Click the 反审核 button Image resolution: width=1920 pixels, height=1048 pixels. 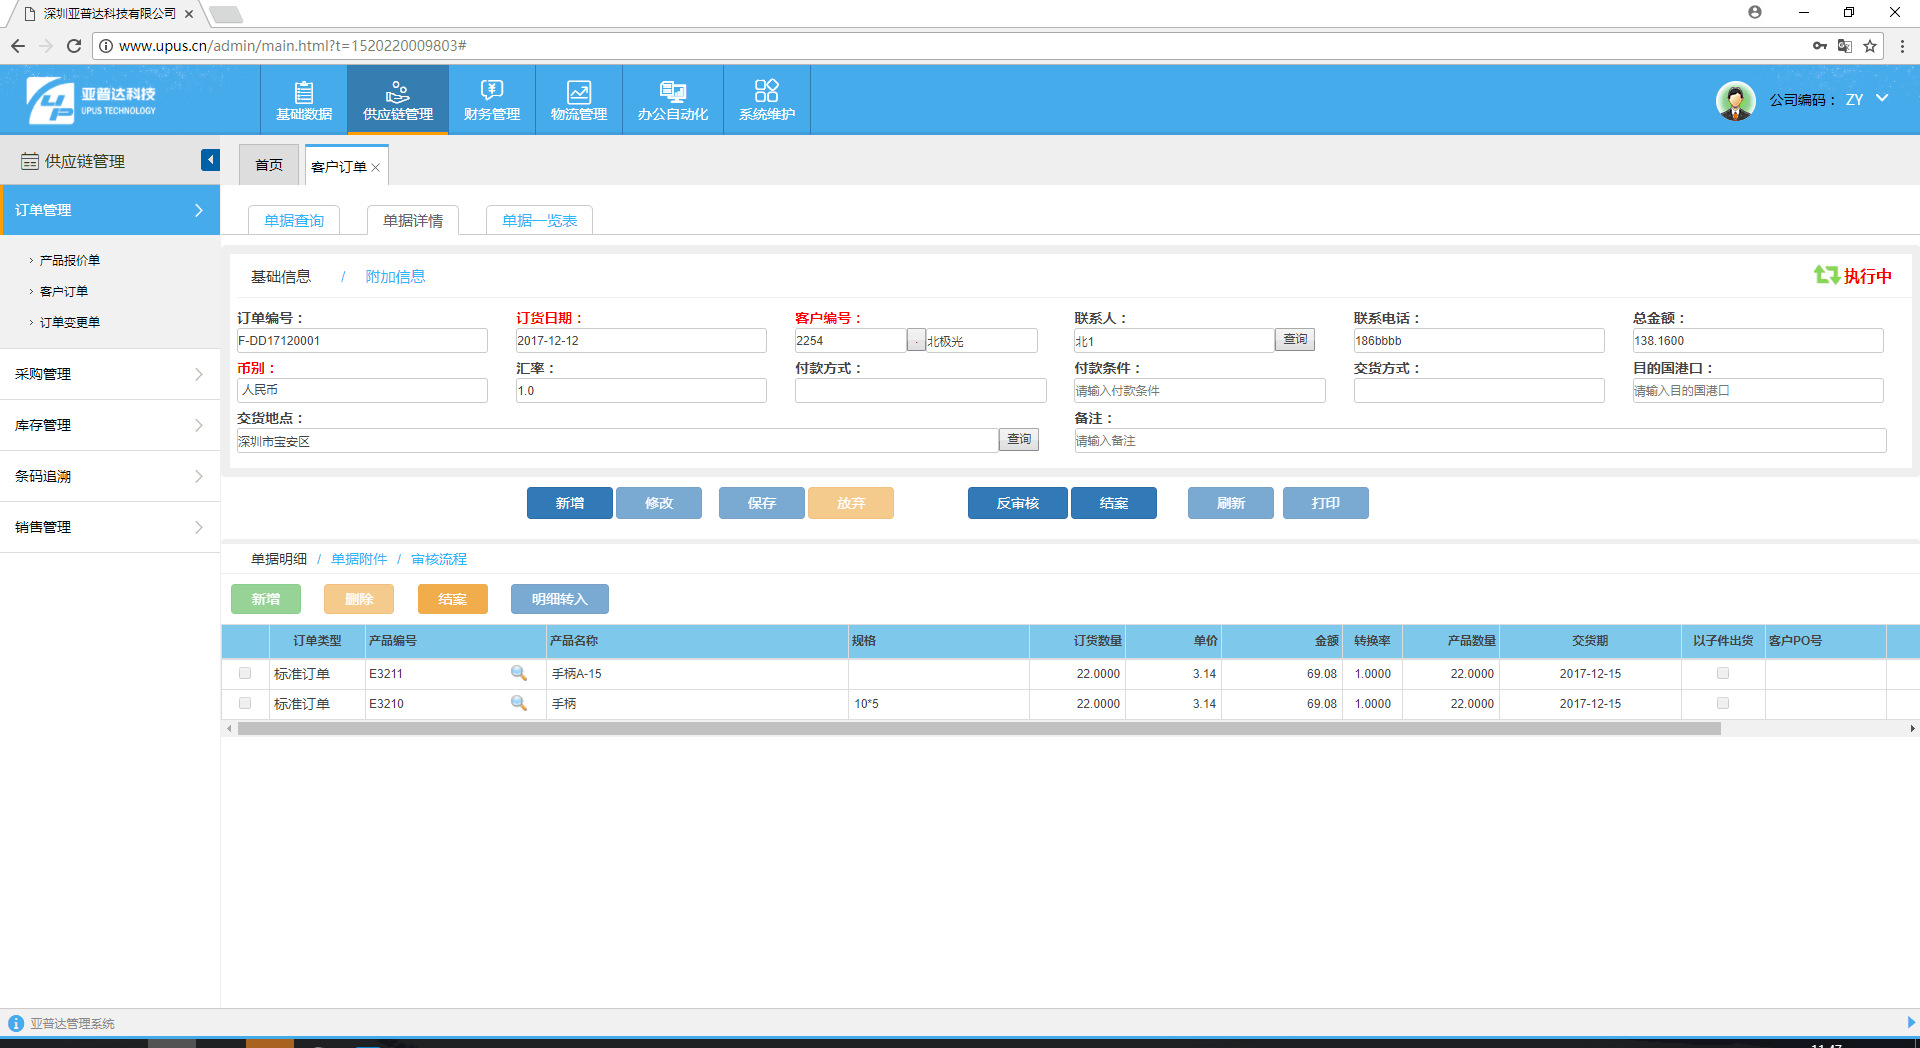tap(1016, 503)
